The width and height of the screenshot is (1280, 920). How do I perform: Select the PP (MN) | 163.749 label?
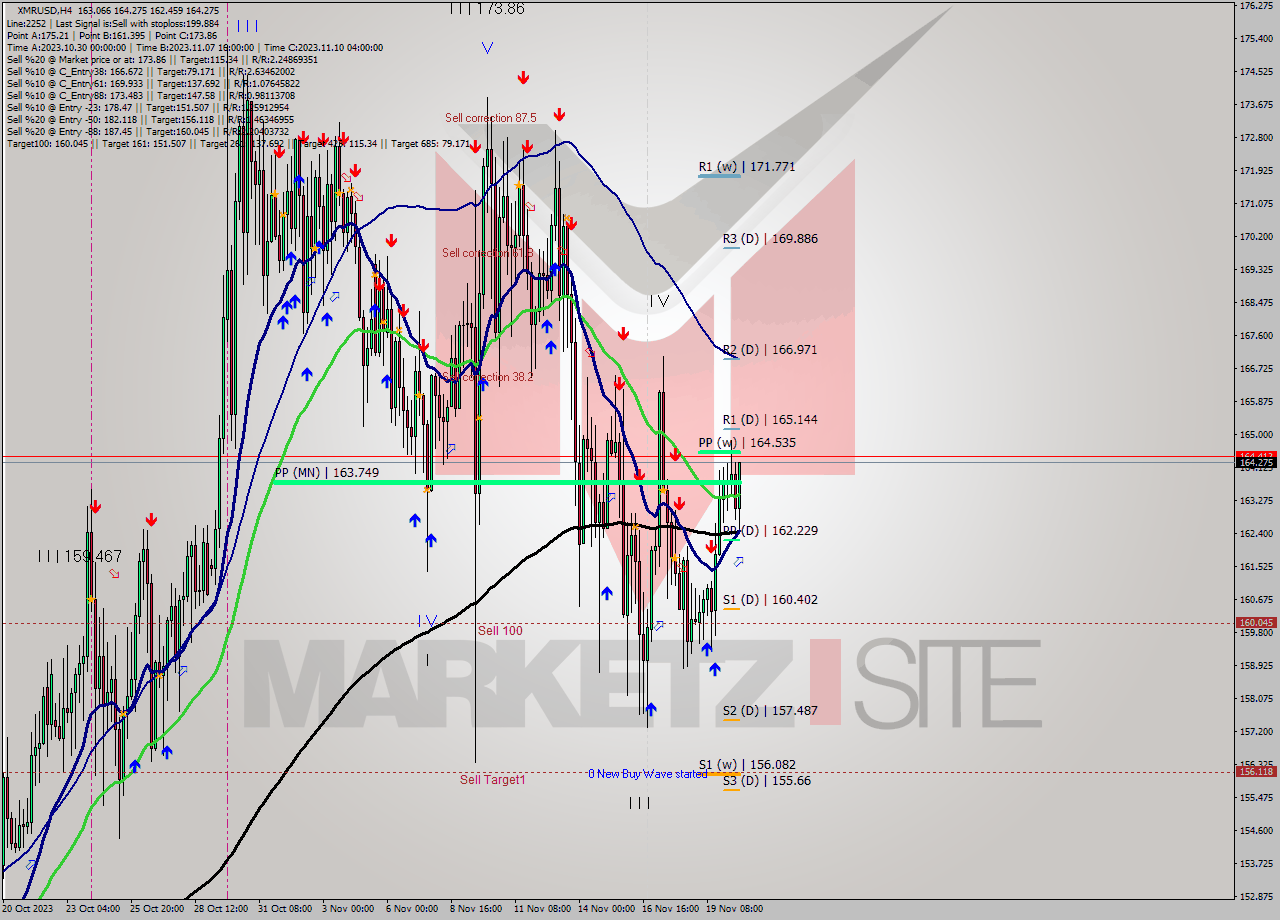(x=327, y=472)
